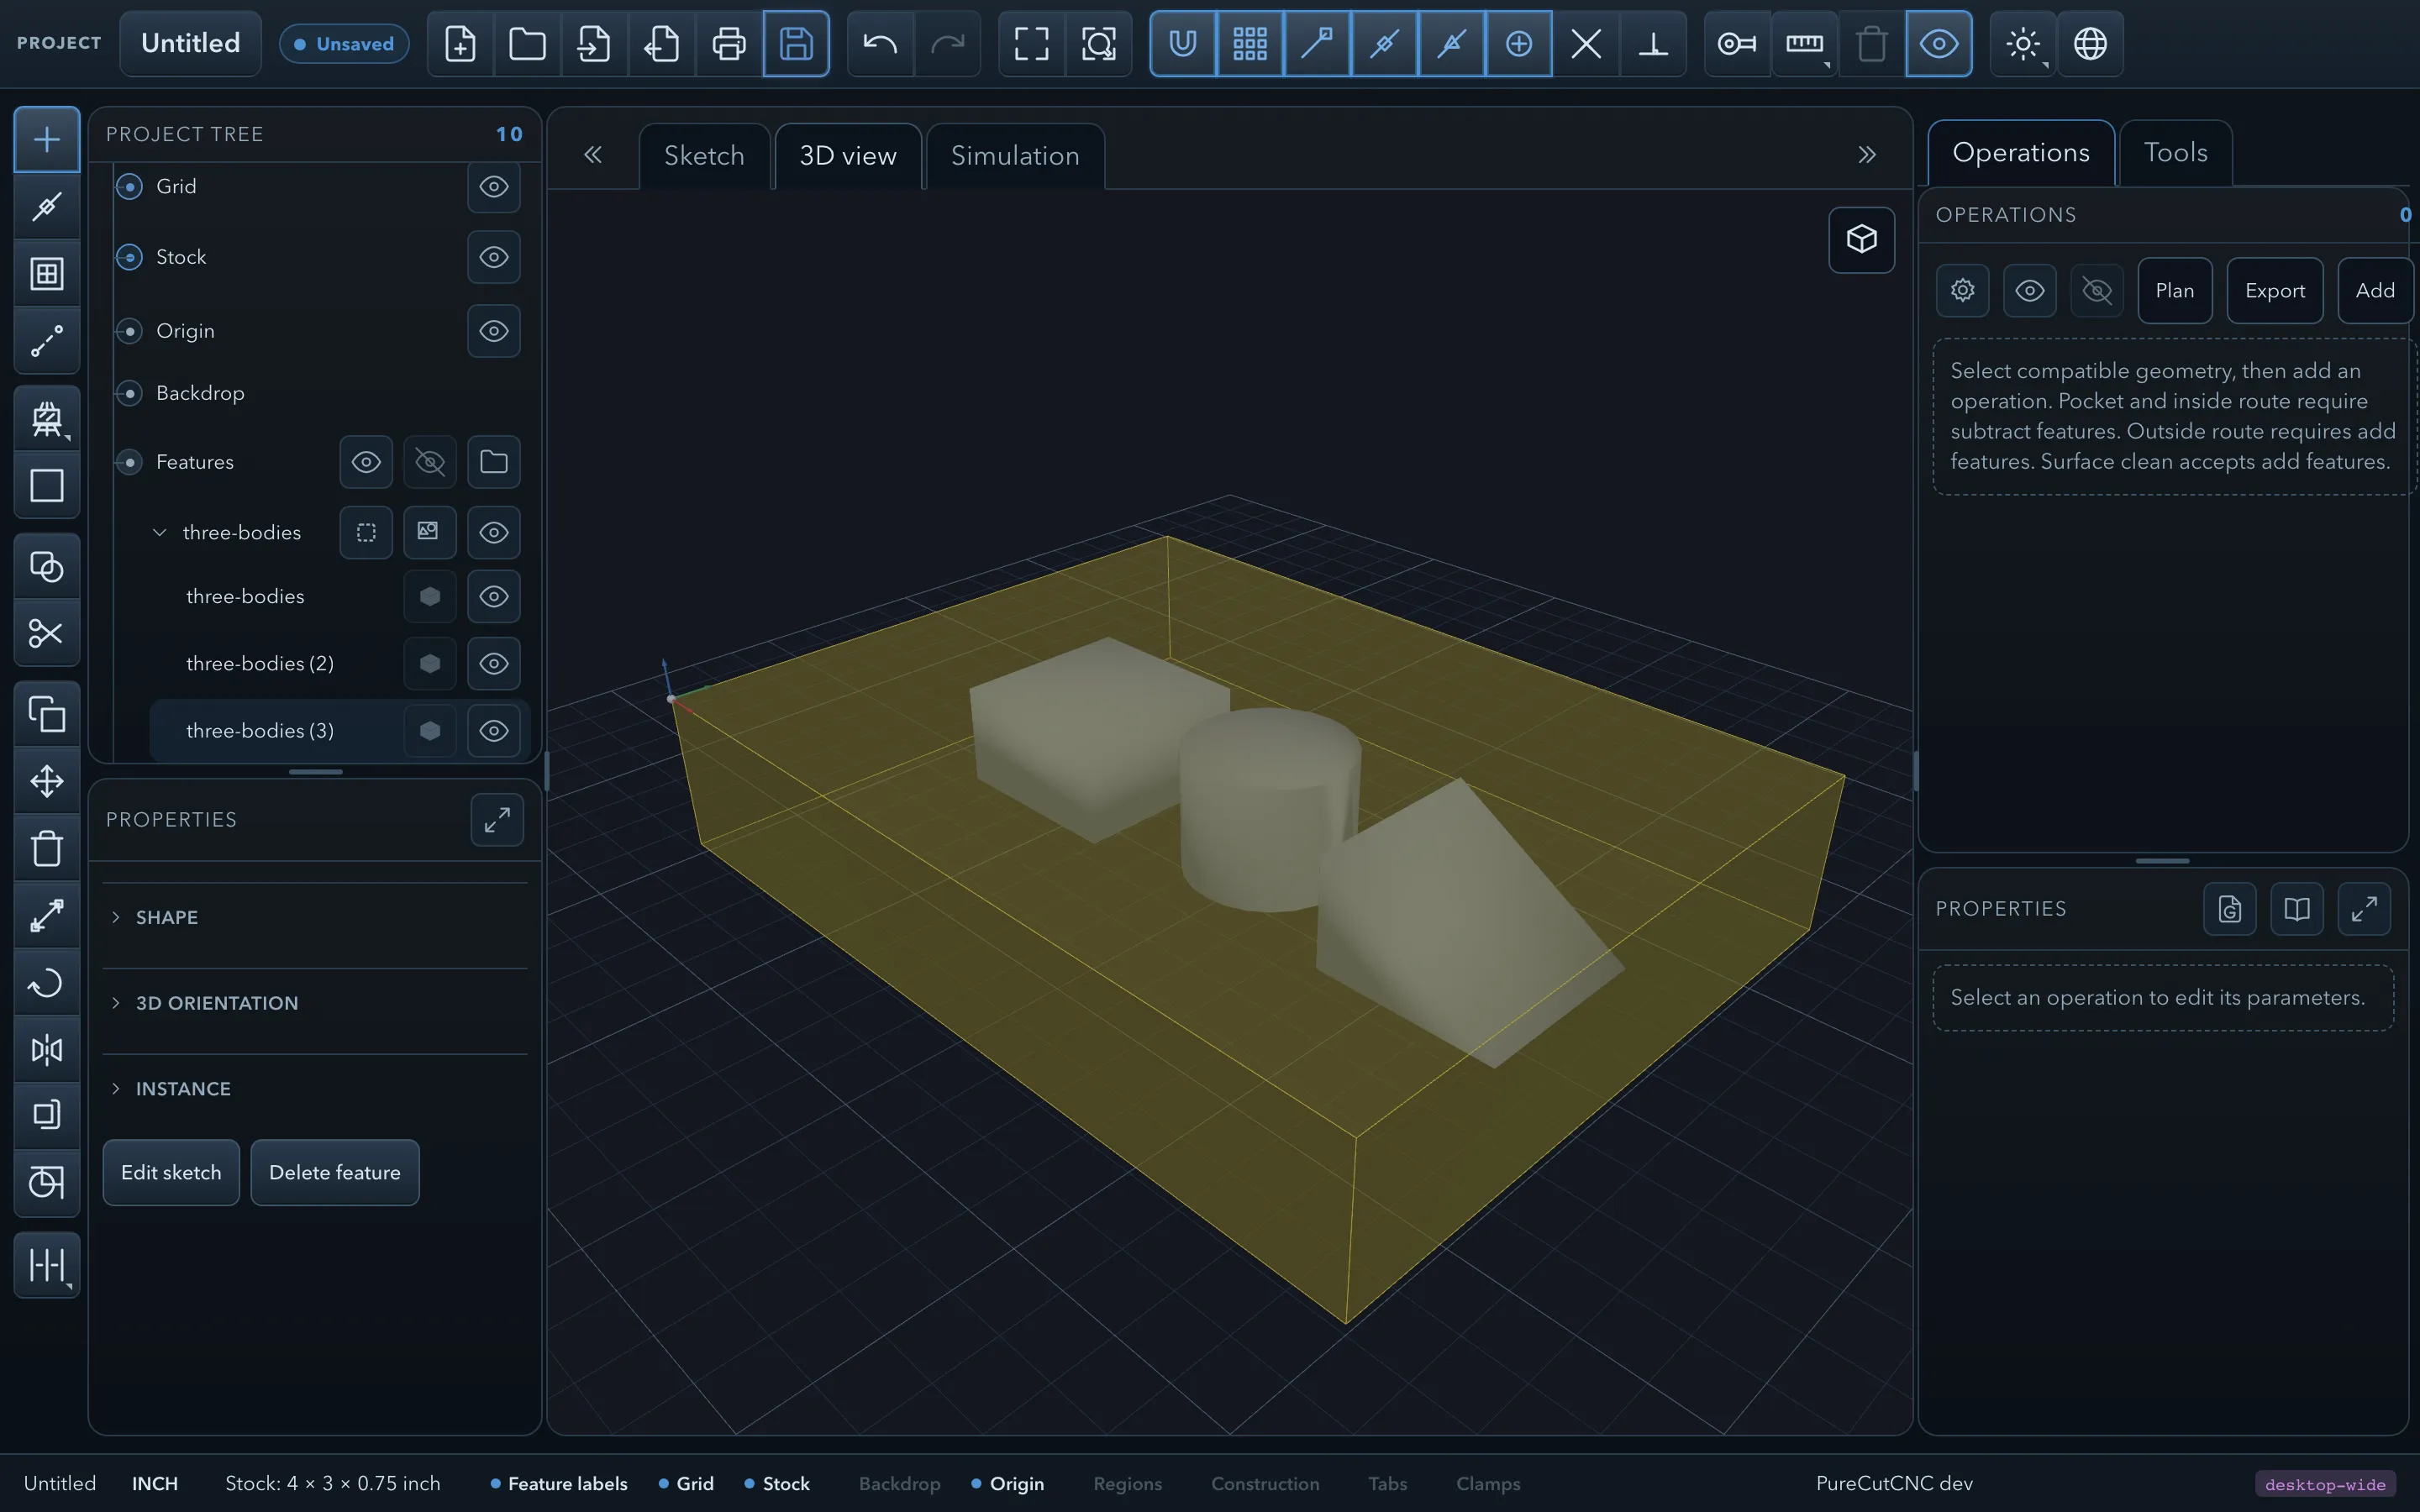Viewport: 2420px width, 1512px height.
Task: Toggle visibility of three-bodies (3)
Action: click(494, 731)
